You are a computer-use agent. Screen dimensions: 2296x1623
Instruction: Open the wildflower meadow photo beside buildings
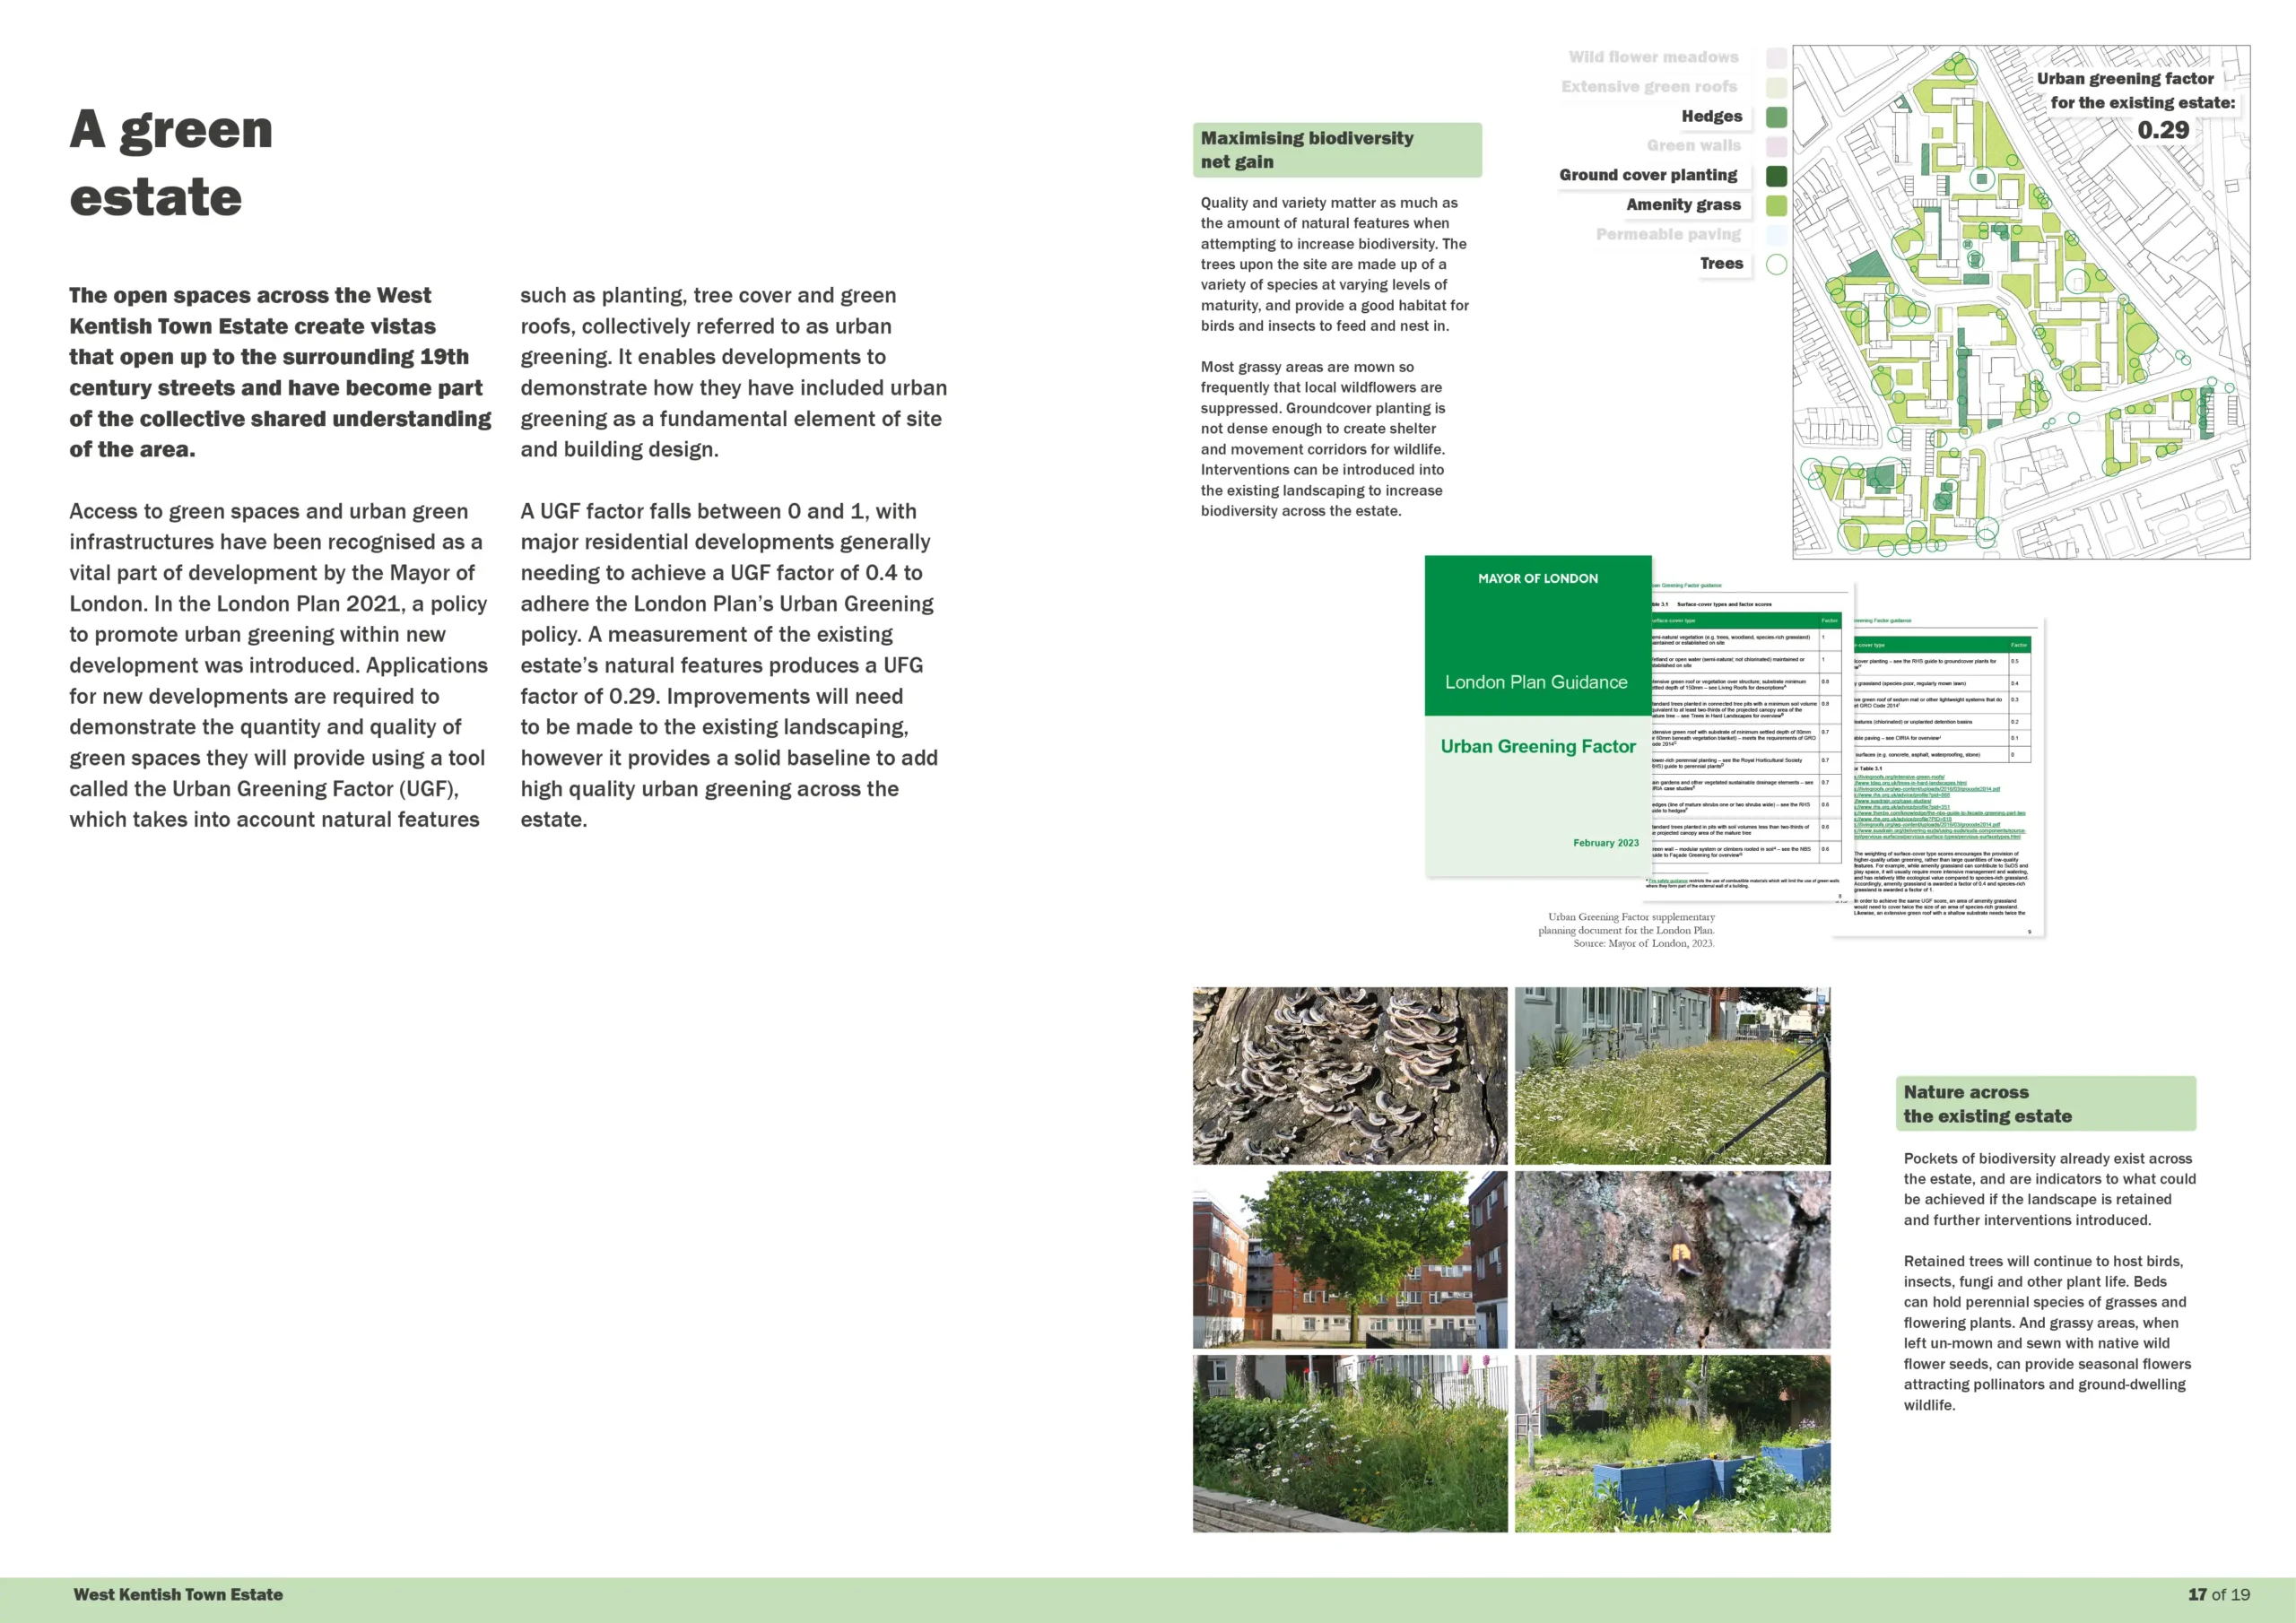[x=1672, y=1075]
